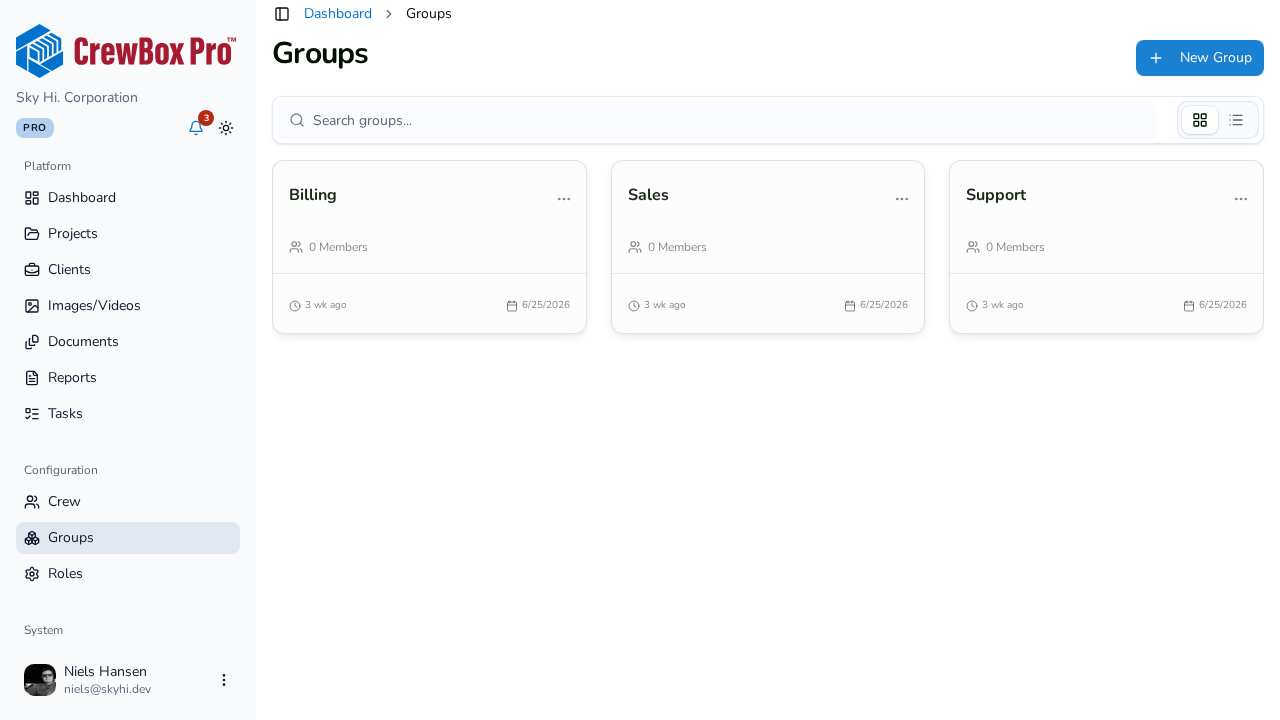The height and width of the screenshot is (720, 1280).
Task: Click the CrewBox Pro logo
Action: 126,51
